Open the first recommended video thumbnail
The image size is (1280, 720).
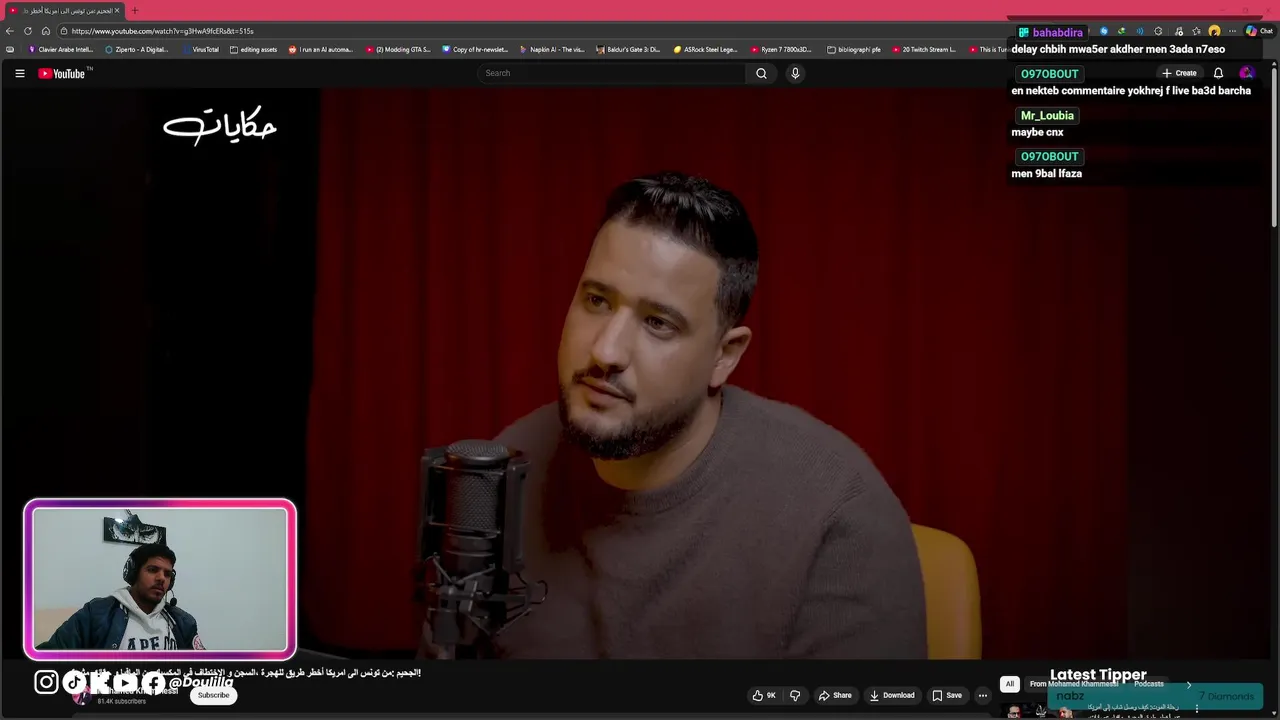1040,711
